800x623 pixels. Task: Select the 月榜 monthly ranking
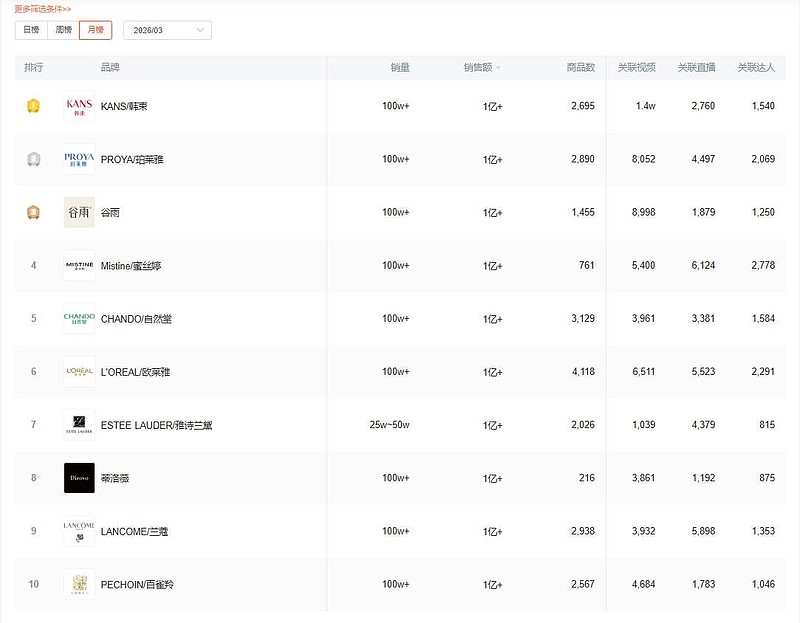point(95,30)
